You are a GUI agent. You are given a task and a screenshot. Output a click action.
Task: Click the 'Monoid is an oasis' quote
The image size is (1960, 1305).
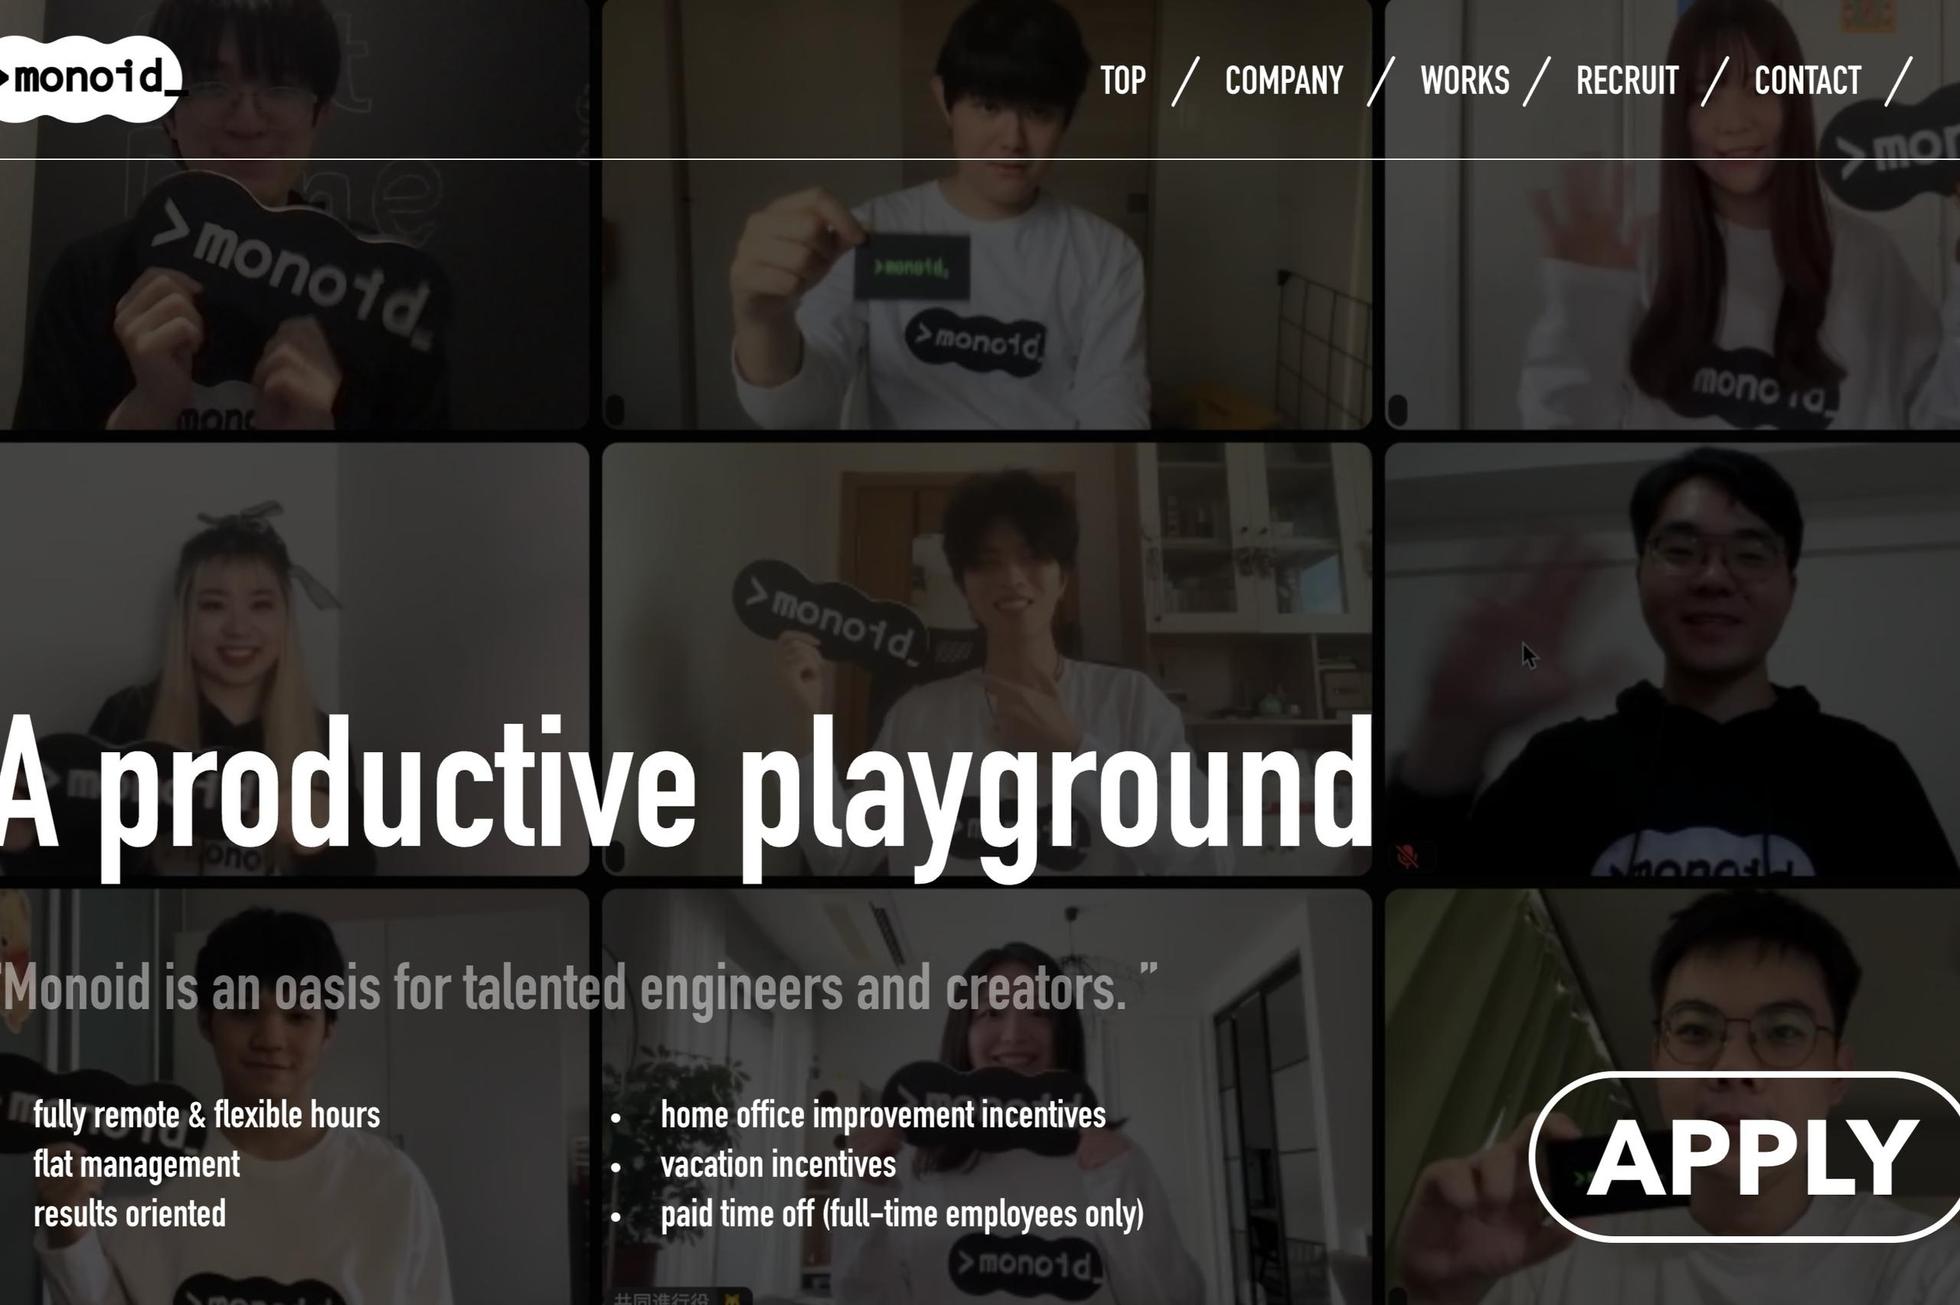click(x=578, y=988)
